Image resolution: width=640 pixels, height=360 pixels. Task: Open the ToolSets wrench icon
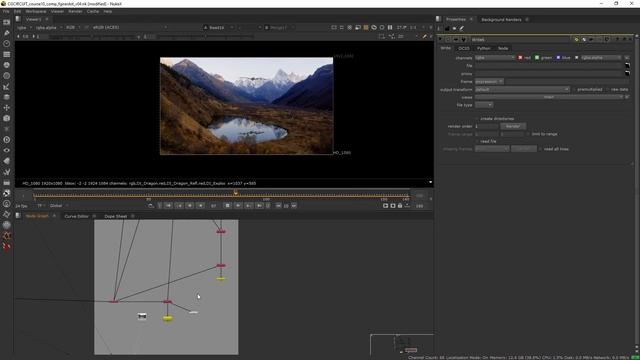[7, 172]
